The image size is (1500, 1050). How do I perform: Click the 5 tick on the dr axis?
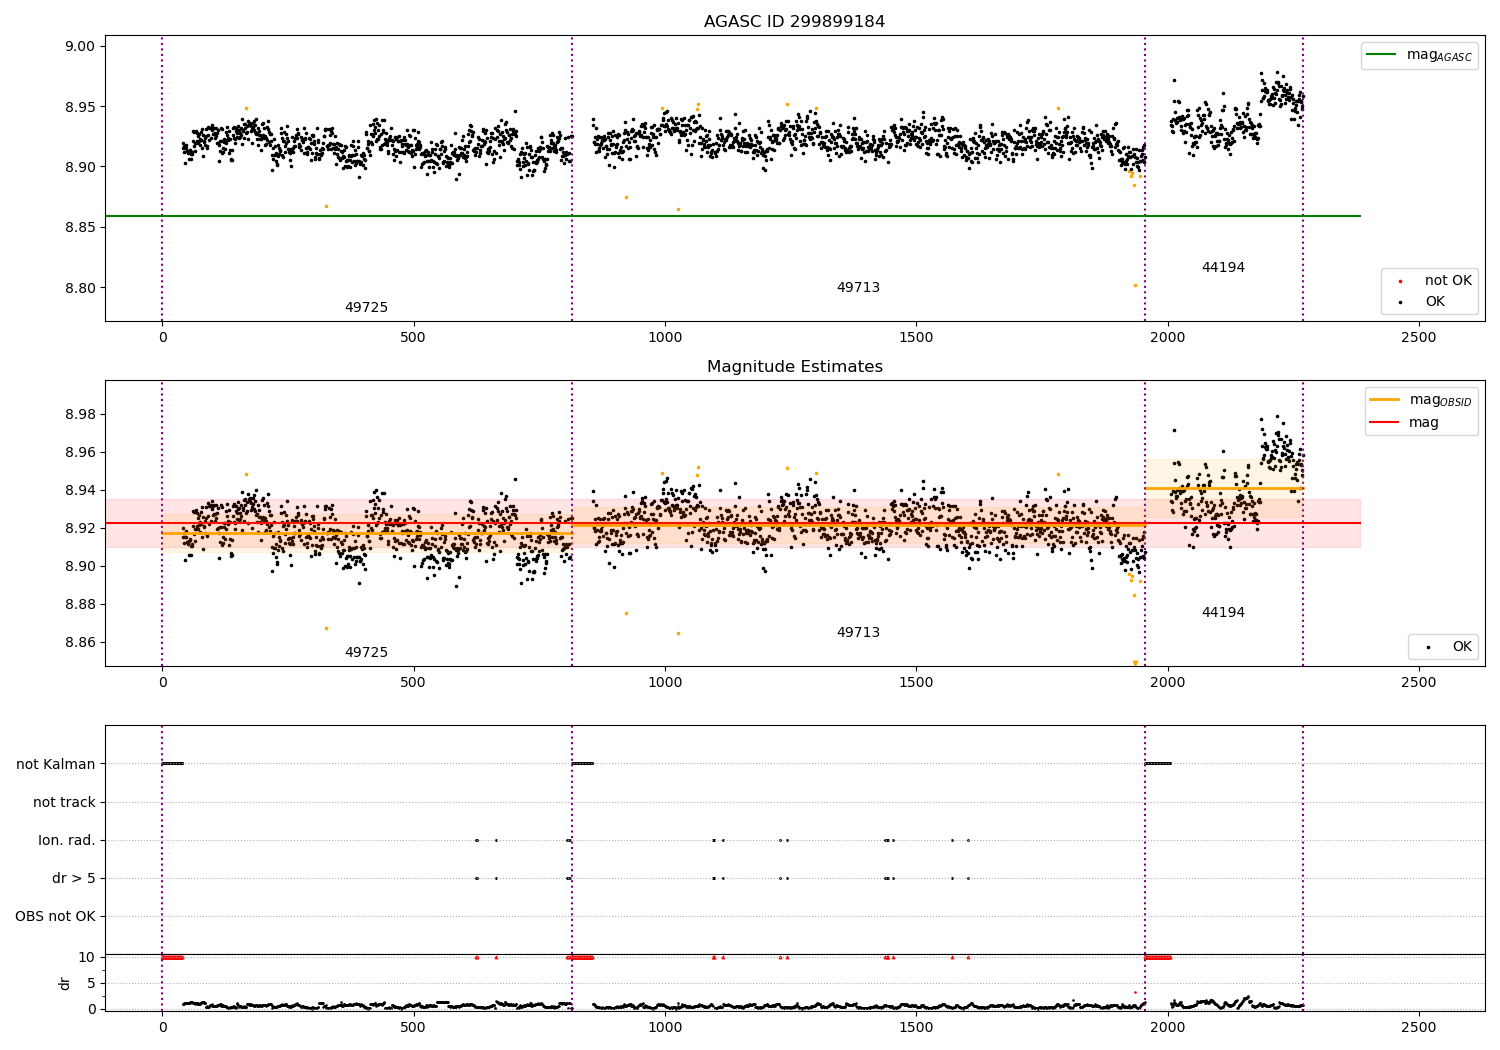91,983
